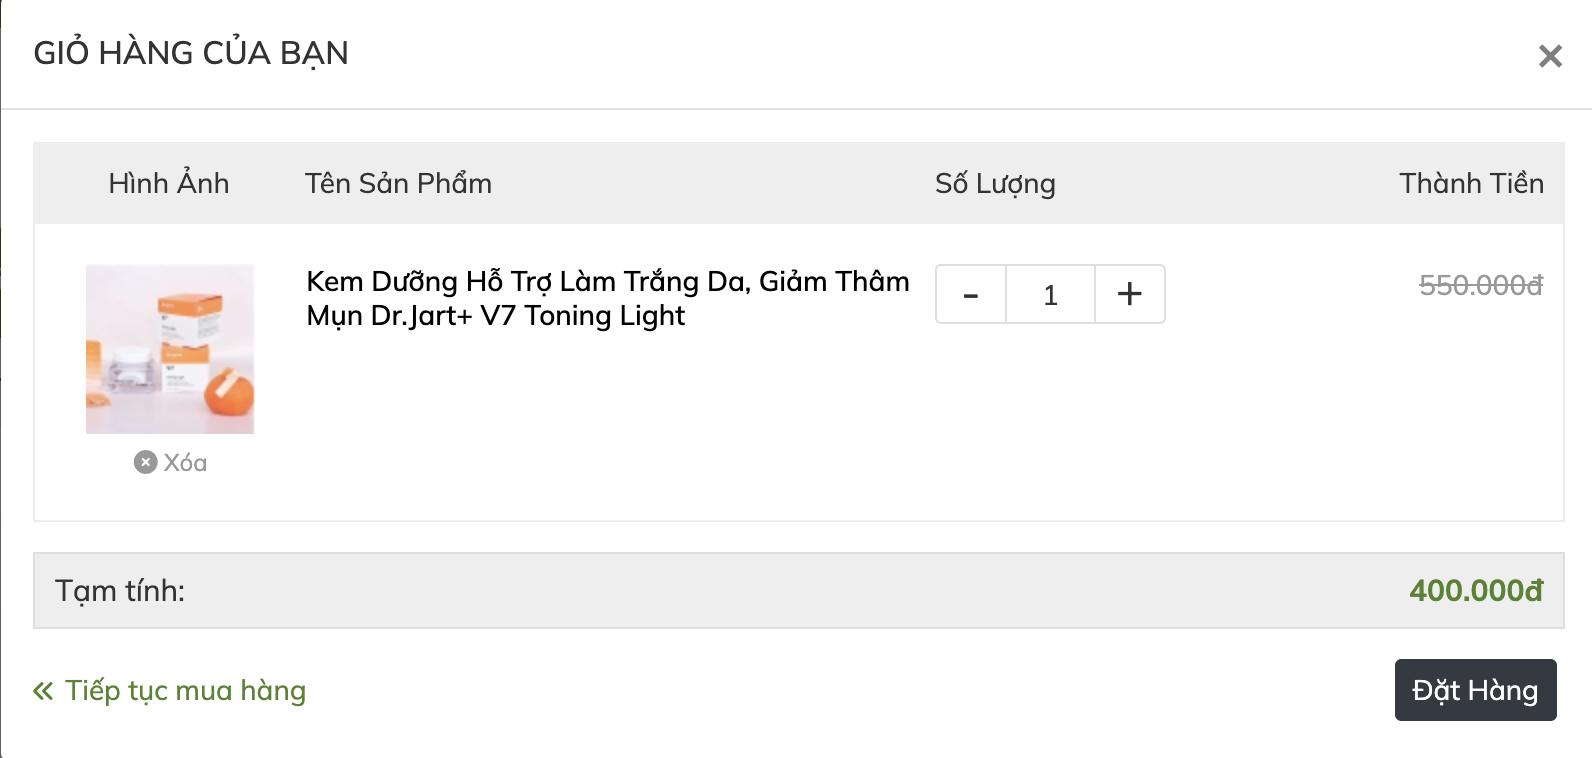Image resolution: width=1592 pixels, height=758 pixels.
Task: Click the circular X icon beside Xóa
Action: click(x=146, y=462)
